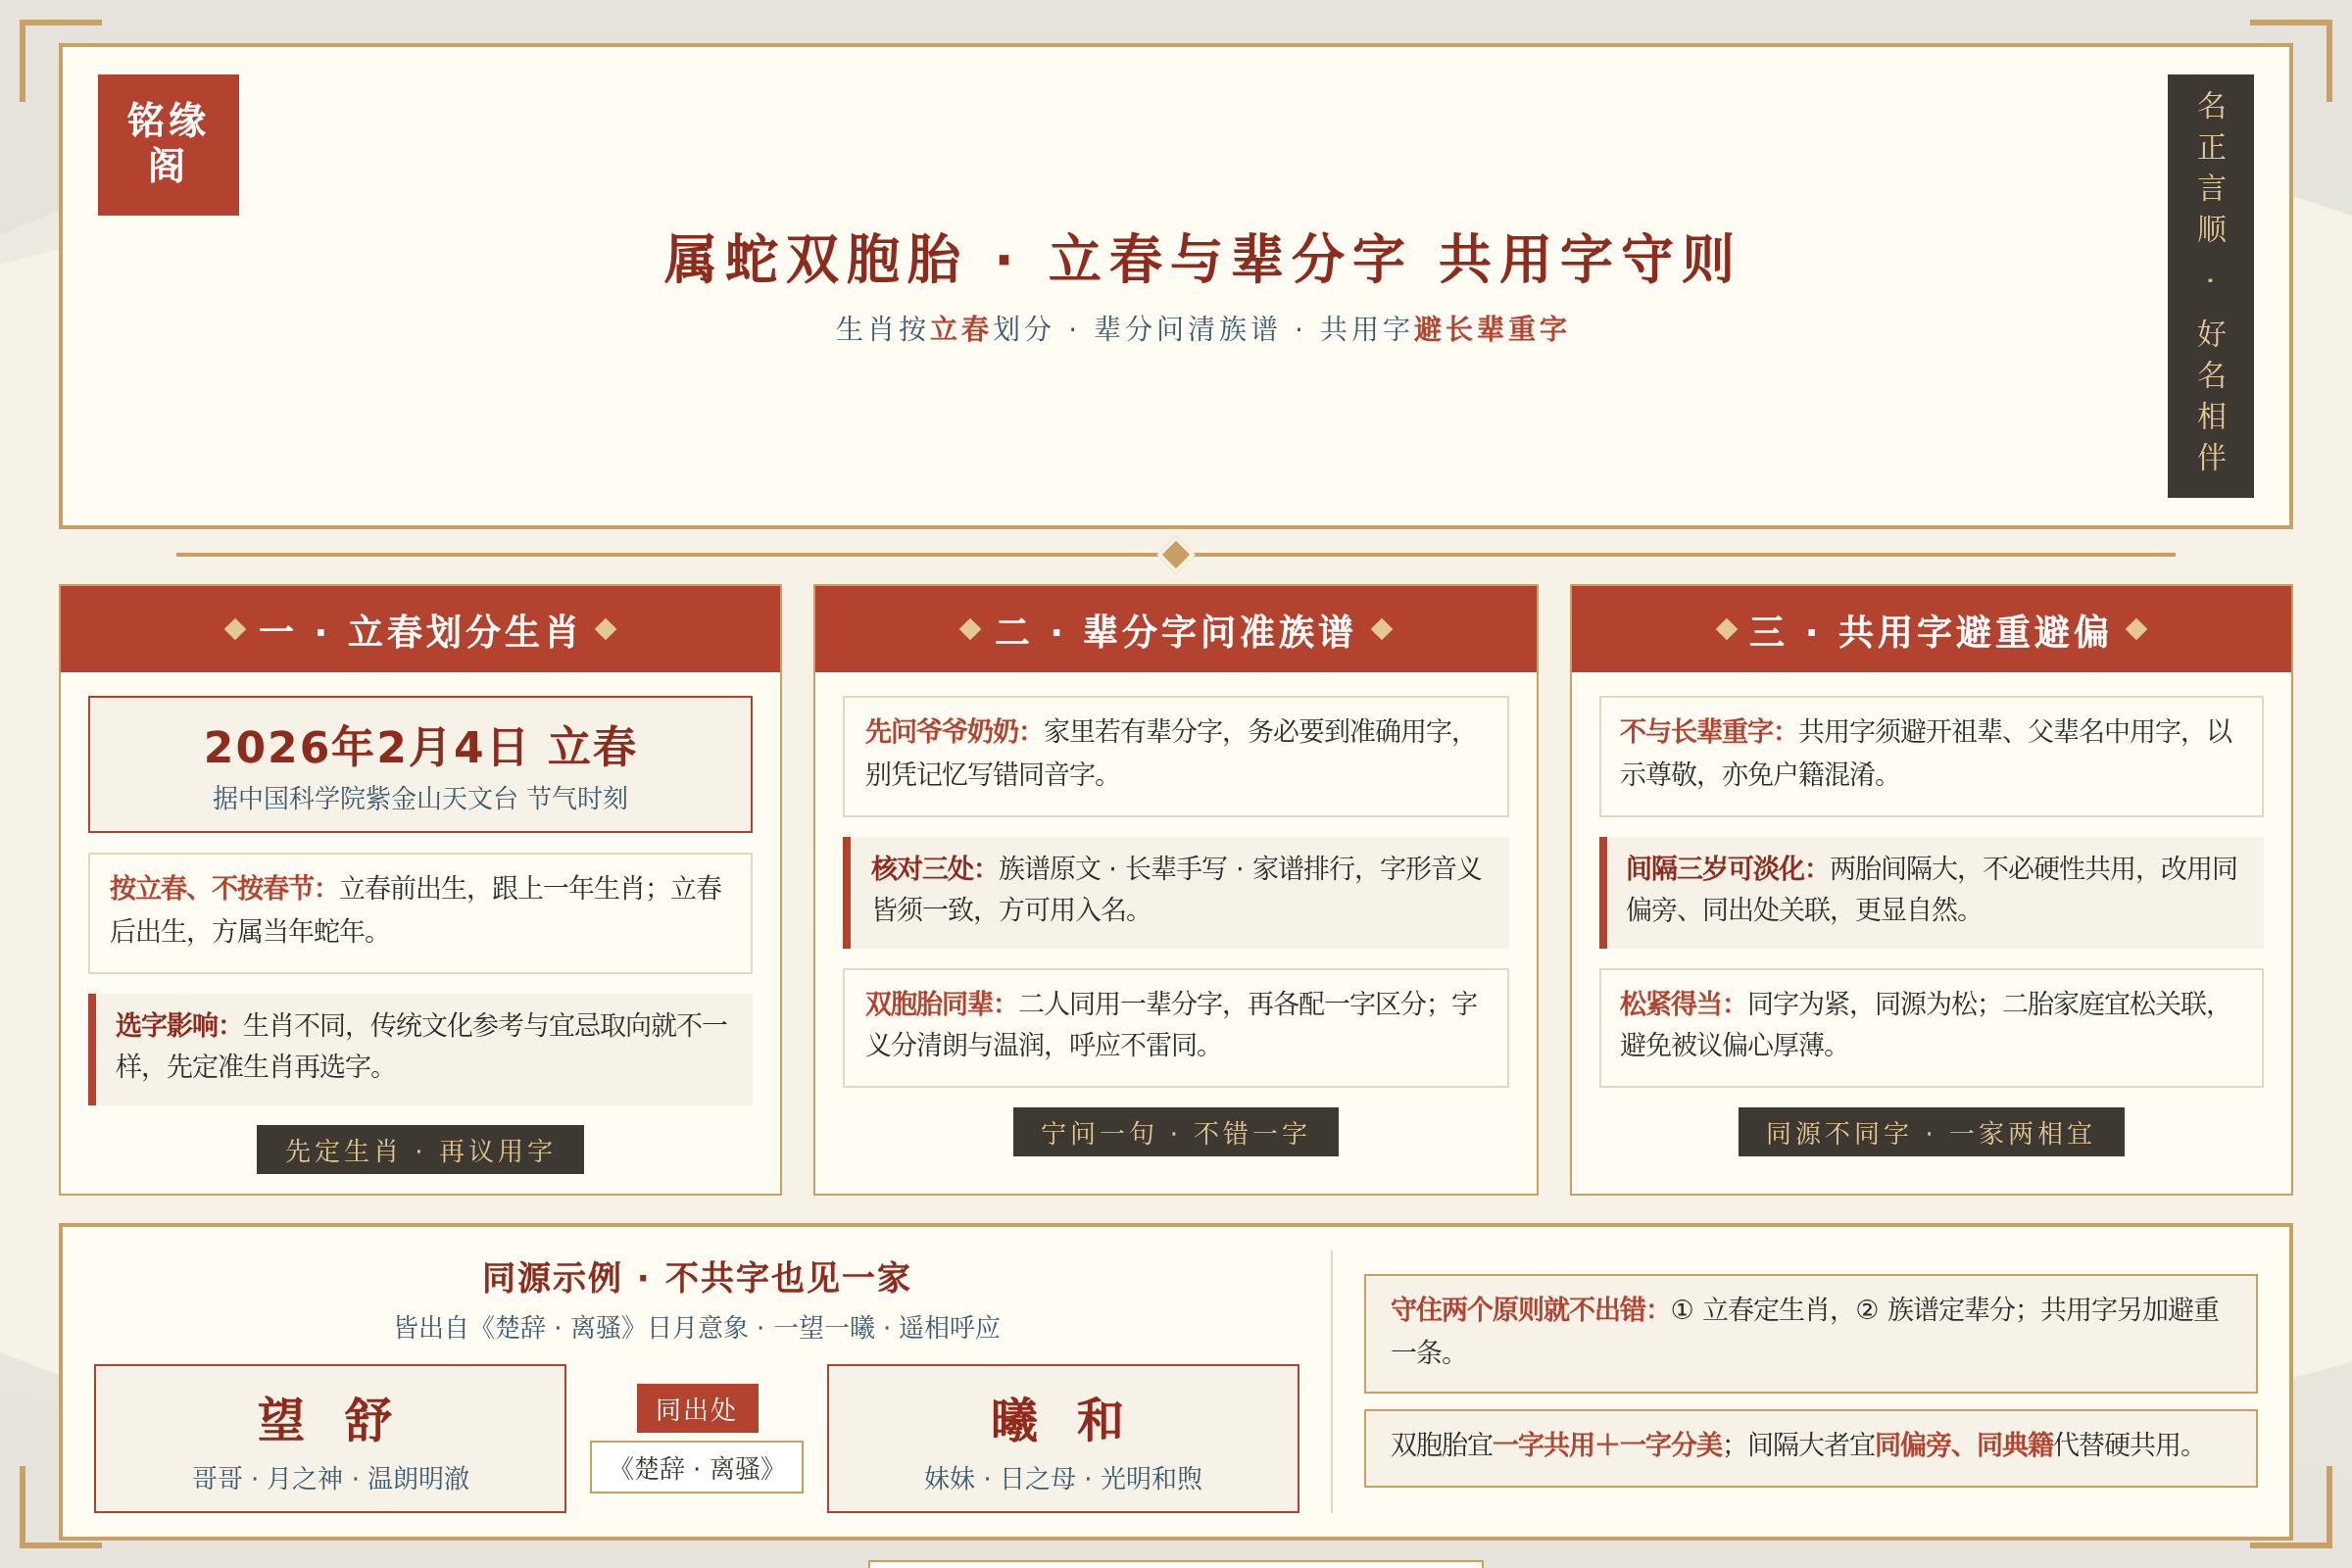Click heading 同源示例·不共字也见一家
The height and width of the screenshot is (1568, 2352).
(696, 1278)
